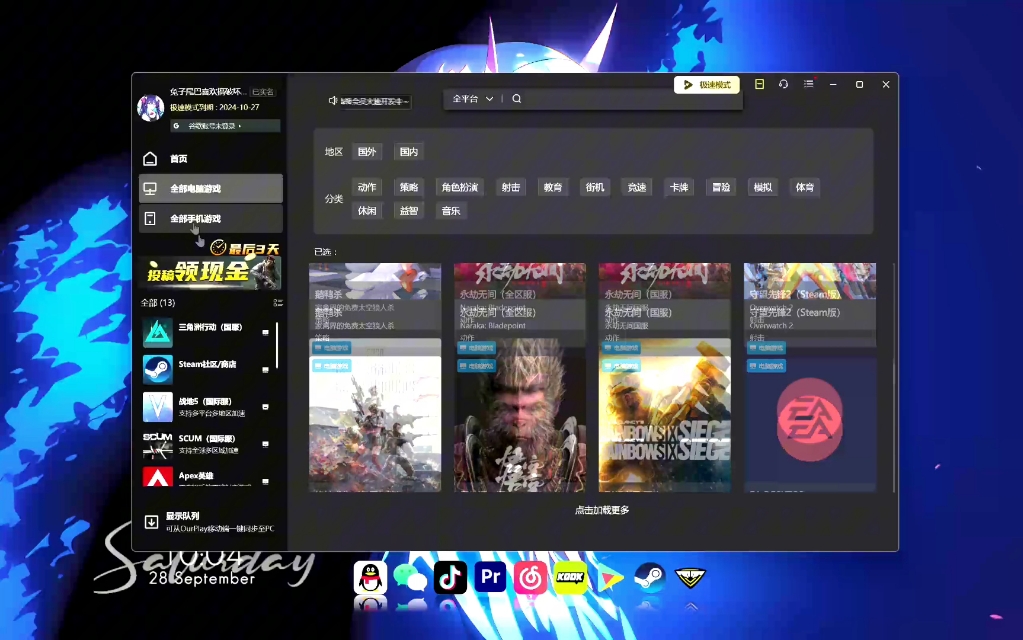Select the 休闲 category tag
Screen dimensions: 1023x640
point(367,211)
